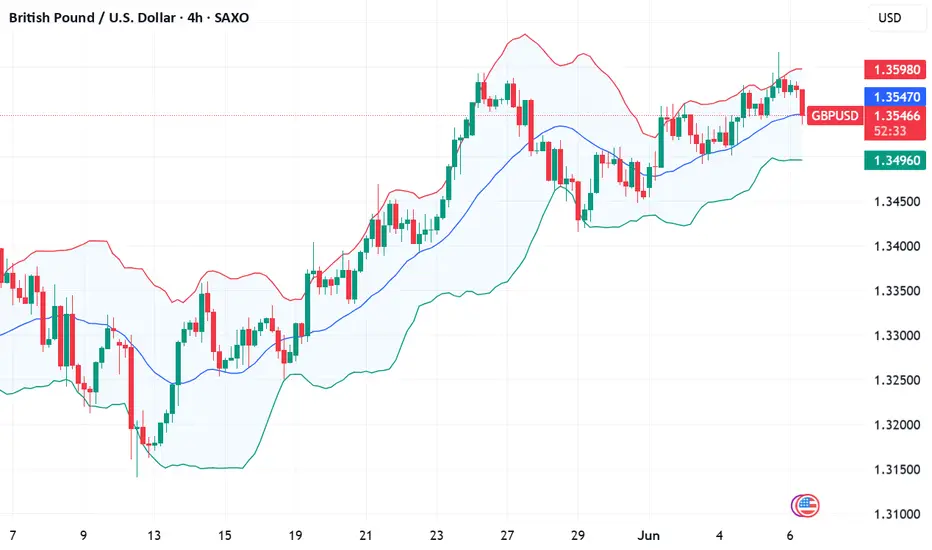This screenshot has width=932, height=550.
Task: Click the 19 date label on time axis
Action: (x=295, y=535)
